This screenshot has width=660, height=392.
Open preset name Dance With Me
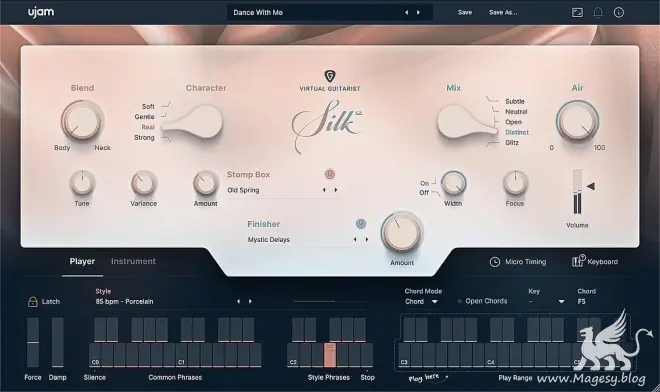coord(258,13)
